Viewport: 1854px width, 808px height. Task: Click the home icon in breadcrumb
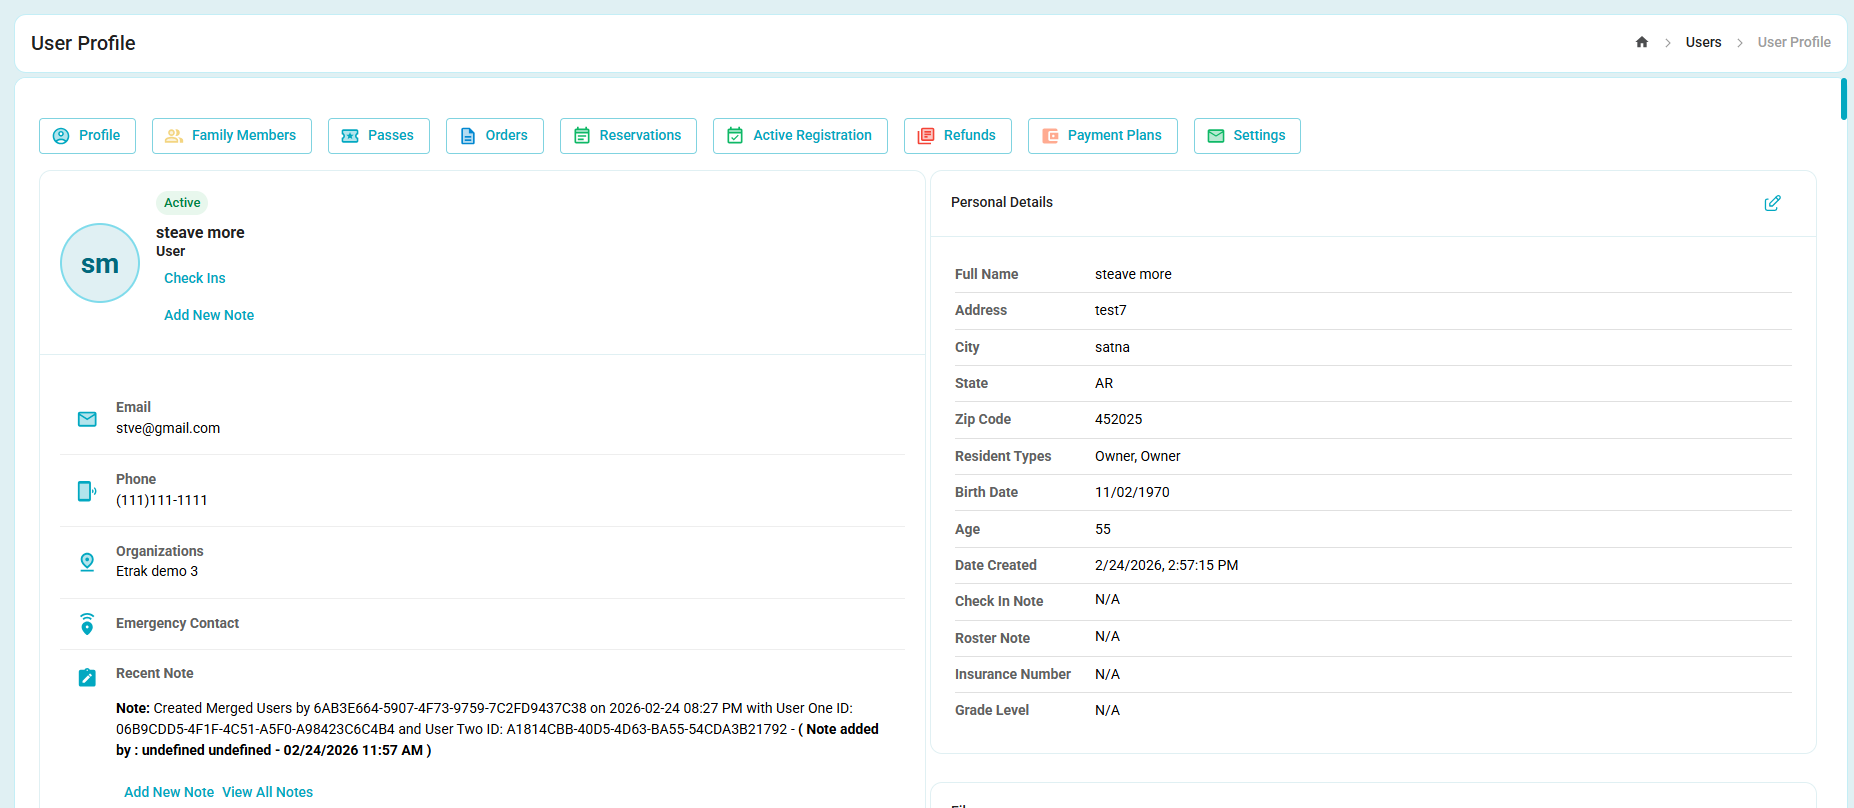pos(1641,42)
